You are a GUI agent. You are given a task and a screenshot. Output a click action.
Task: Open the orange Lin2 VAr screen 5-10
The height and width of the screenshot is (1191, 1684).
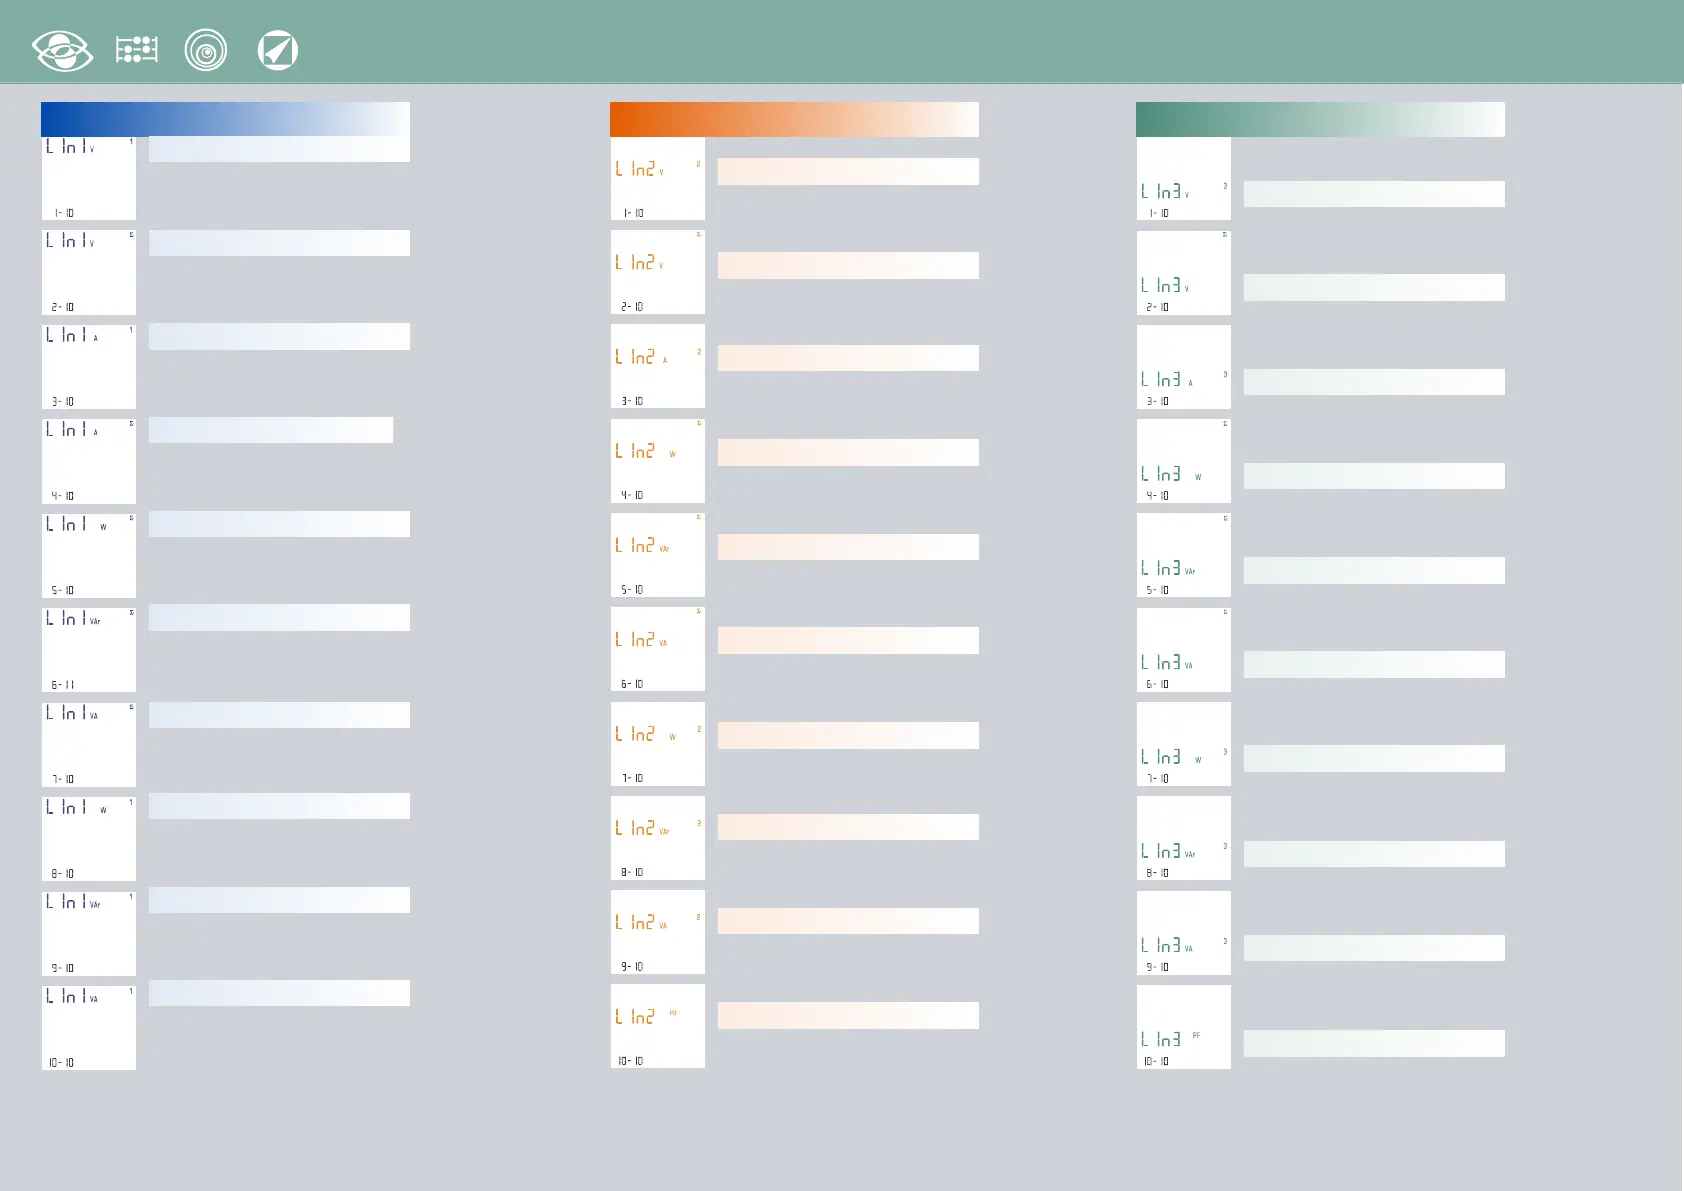coord(658,555)
